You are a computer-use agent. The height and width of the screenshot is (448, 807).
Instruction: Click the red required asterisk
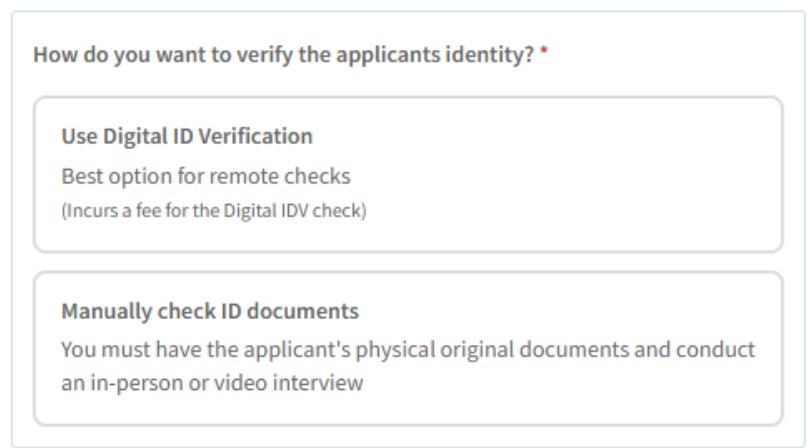543,51
